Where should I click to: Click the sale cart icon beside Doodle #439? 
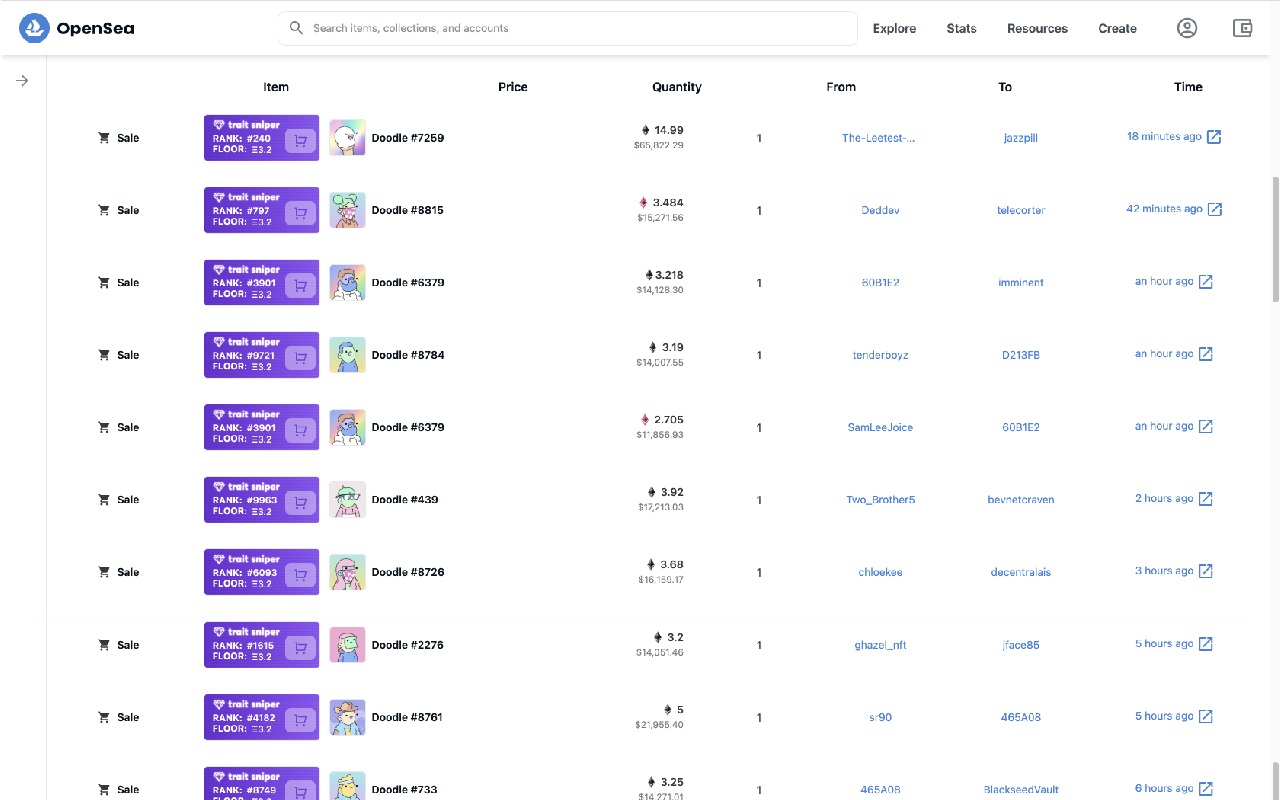pos(103,499)
